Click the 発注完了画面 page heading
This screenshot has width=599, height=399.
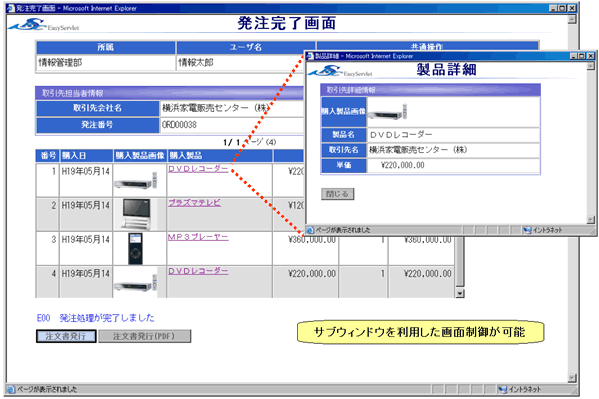pos(287,23)
